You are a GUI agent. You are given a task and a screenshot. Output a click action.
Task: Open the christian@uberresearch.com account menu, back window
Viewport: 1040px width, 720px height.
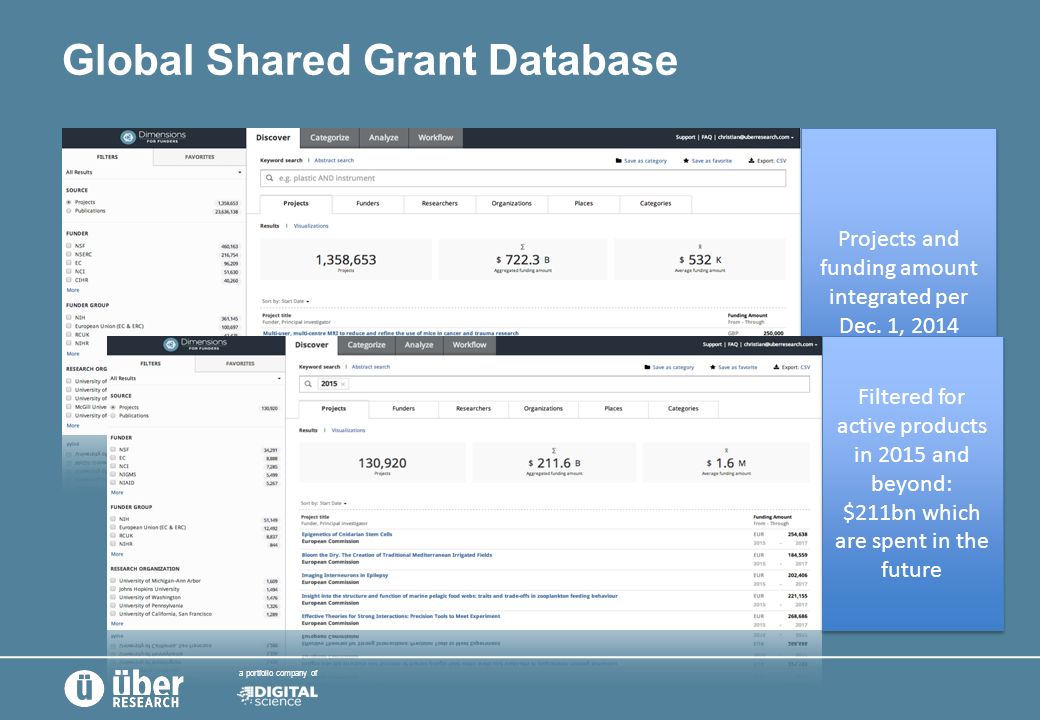tap(755, 137)
